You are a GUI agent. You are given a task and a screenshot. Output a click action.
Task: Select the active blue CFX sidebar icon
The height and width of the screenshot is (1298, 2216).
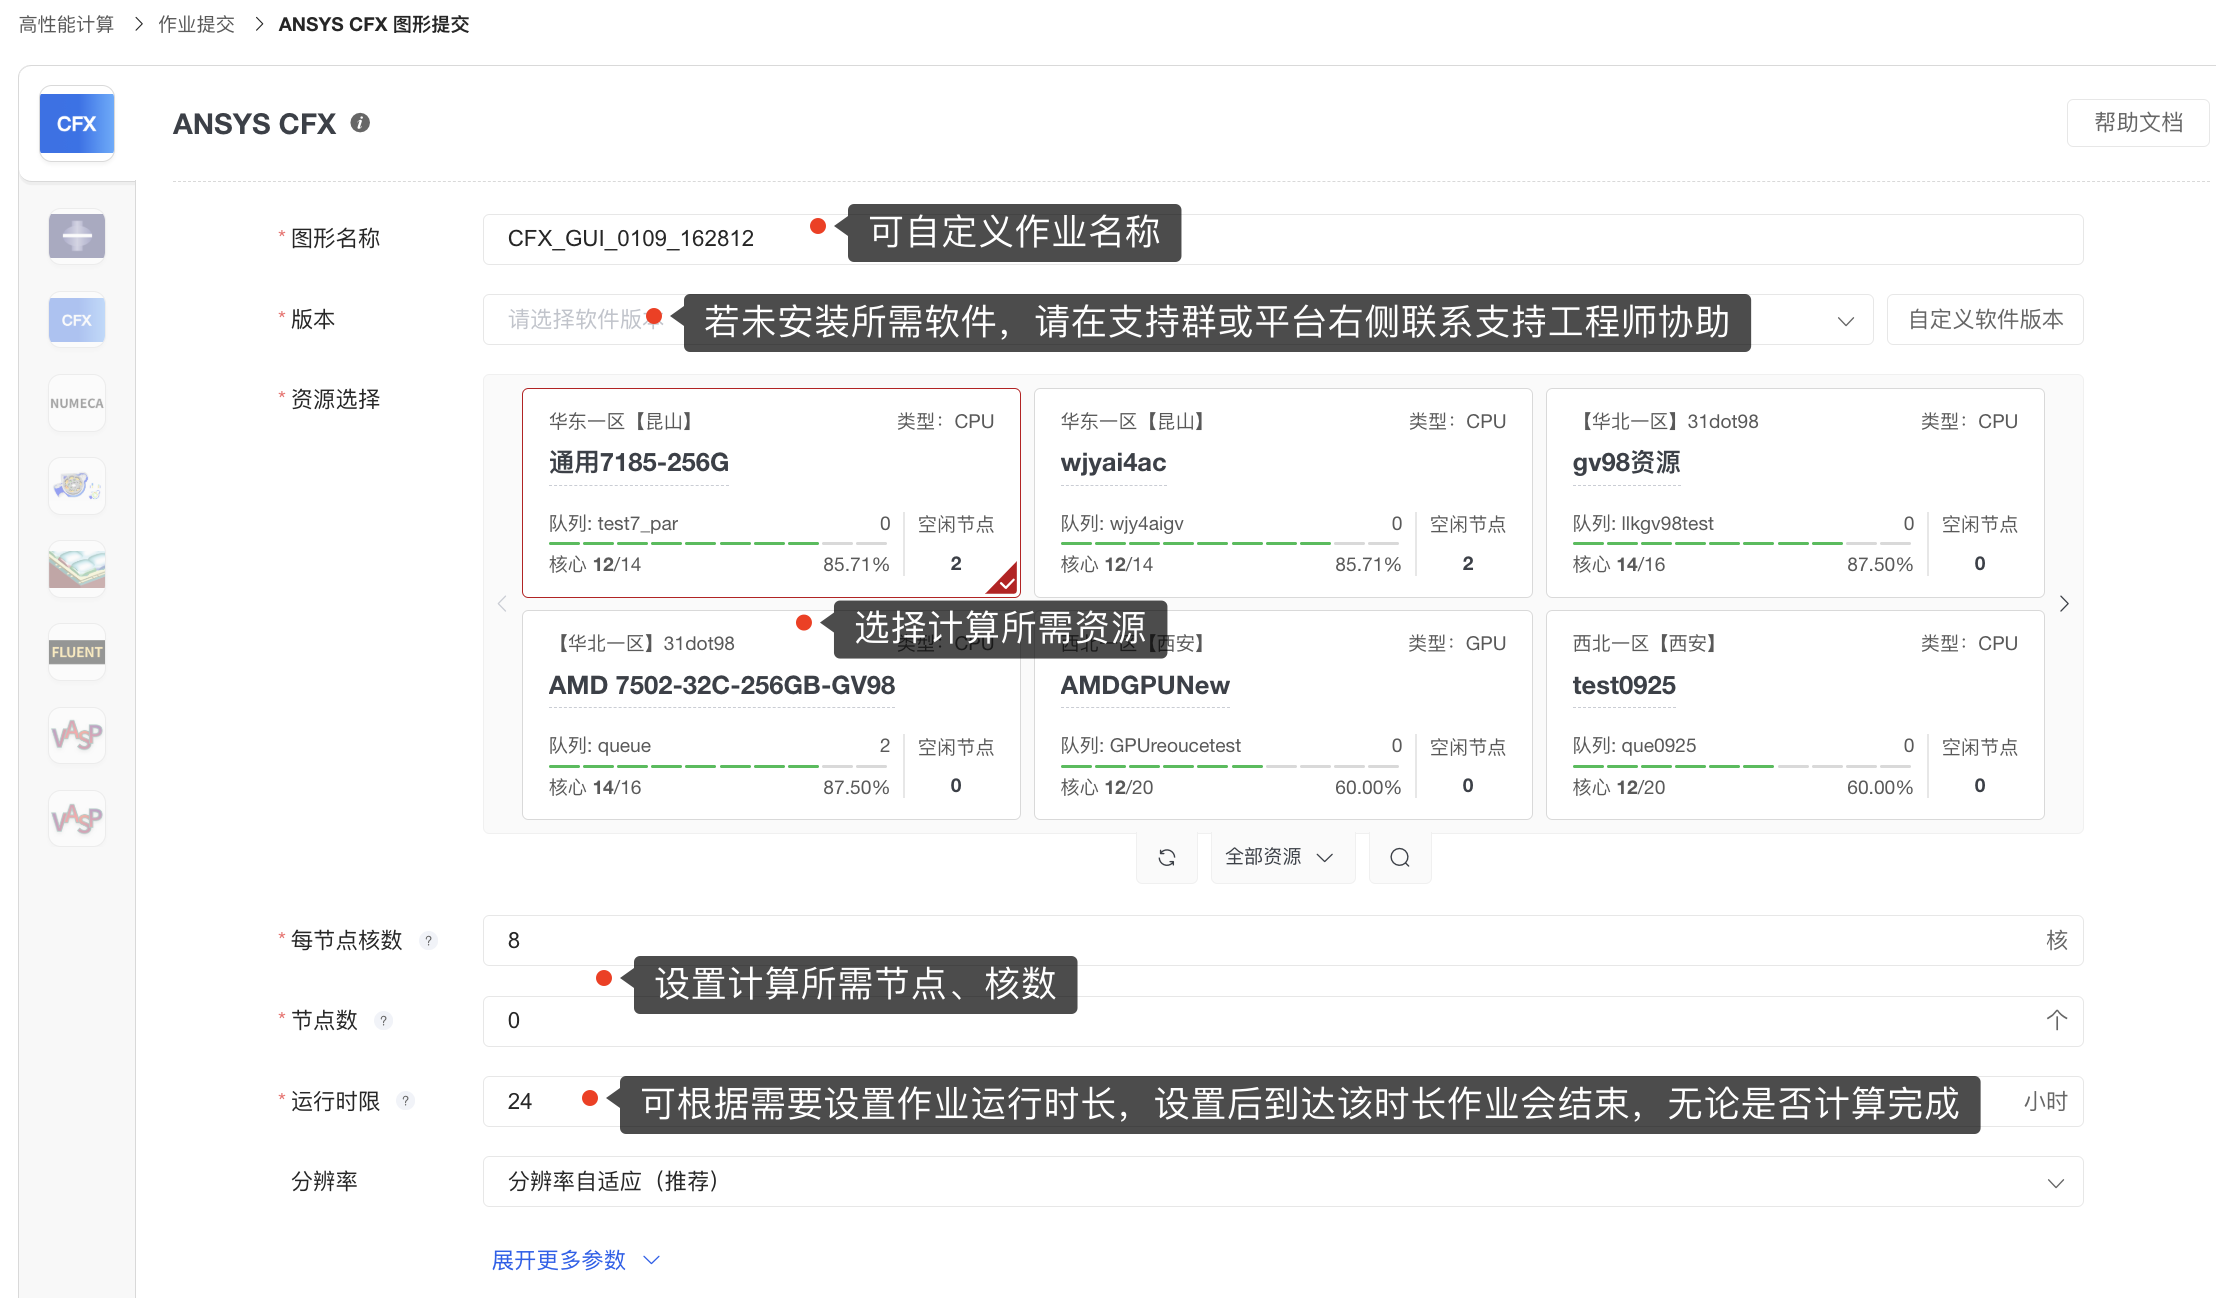77,124
